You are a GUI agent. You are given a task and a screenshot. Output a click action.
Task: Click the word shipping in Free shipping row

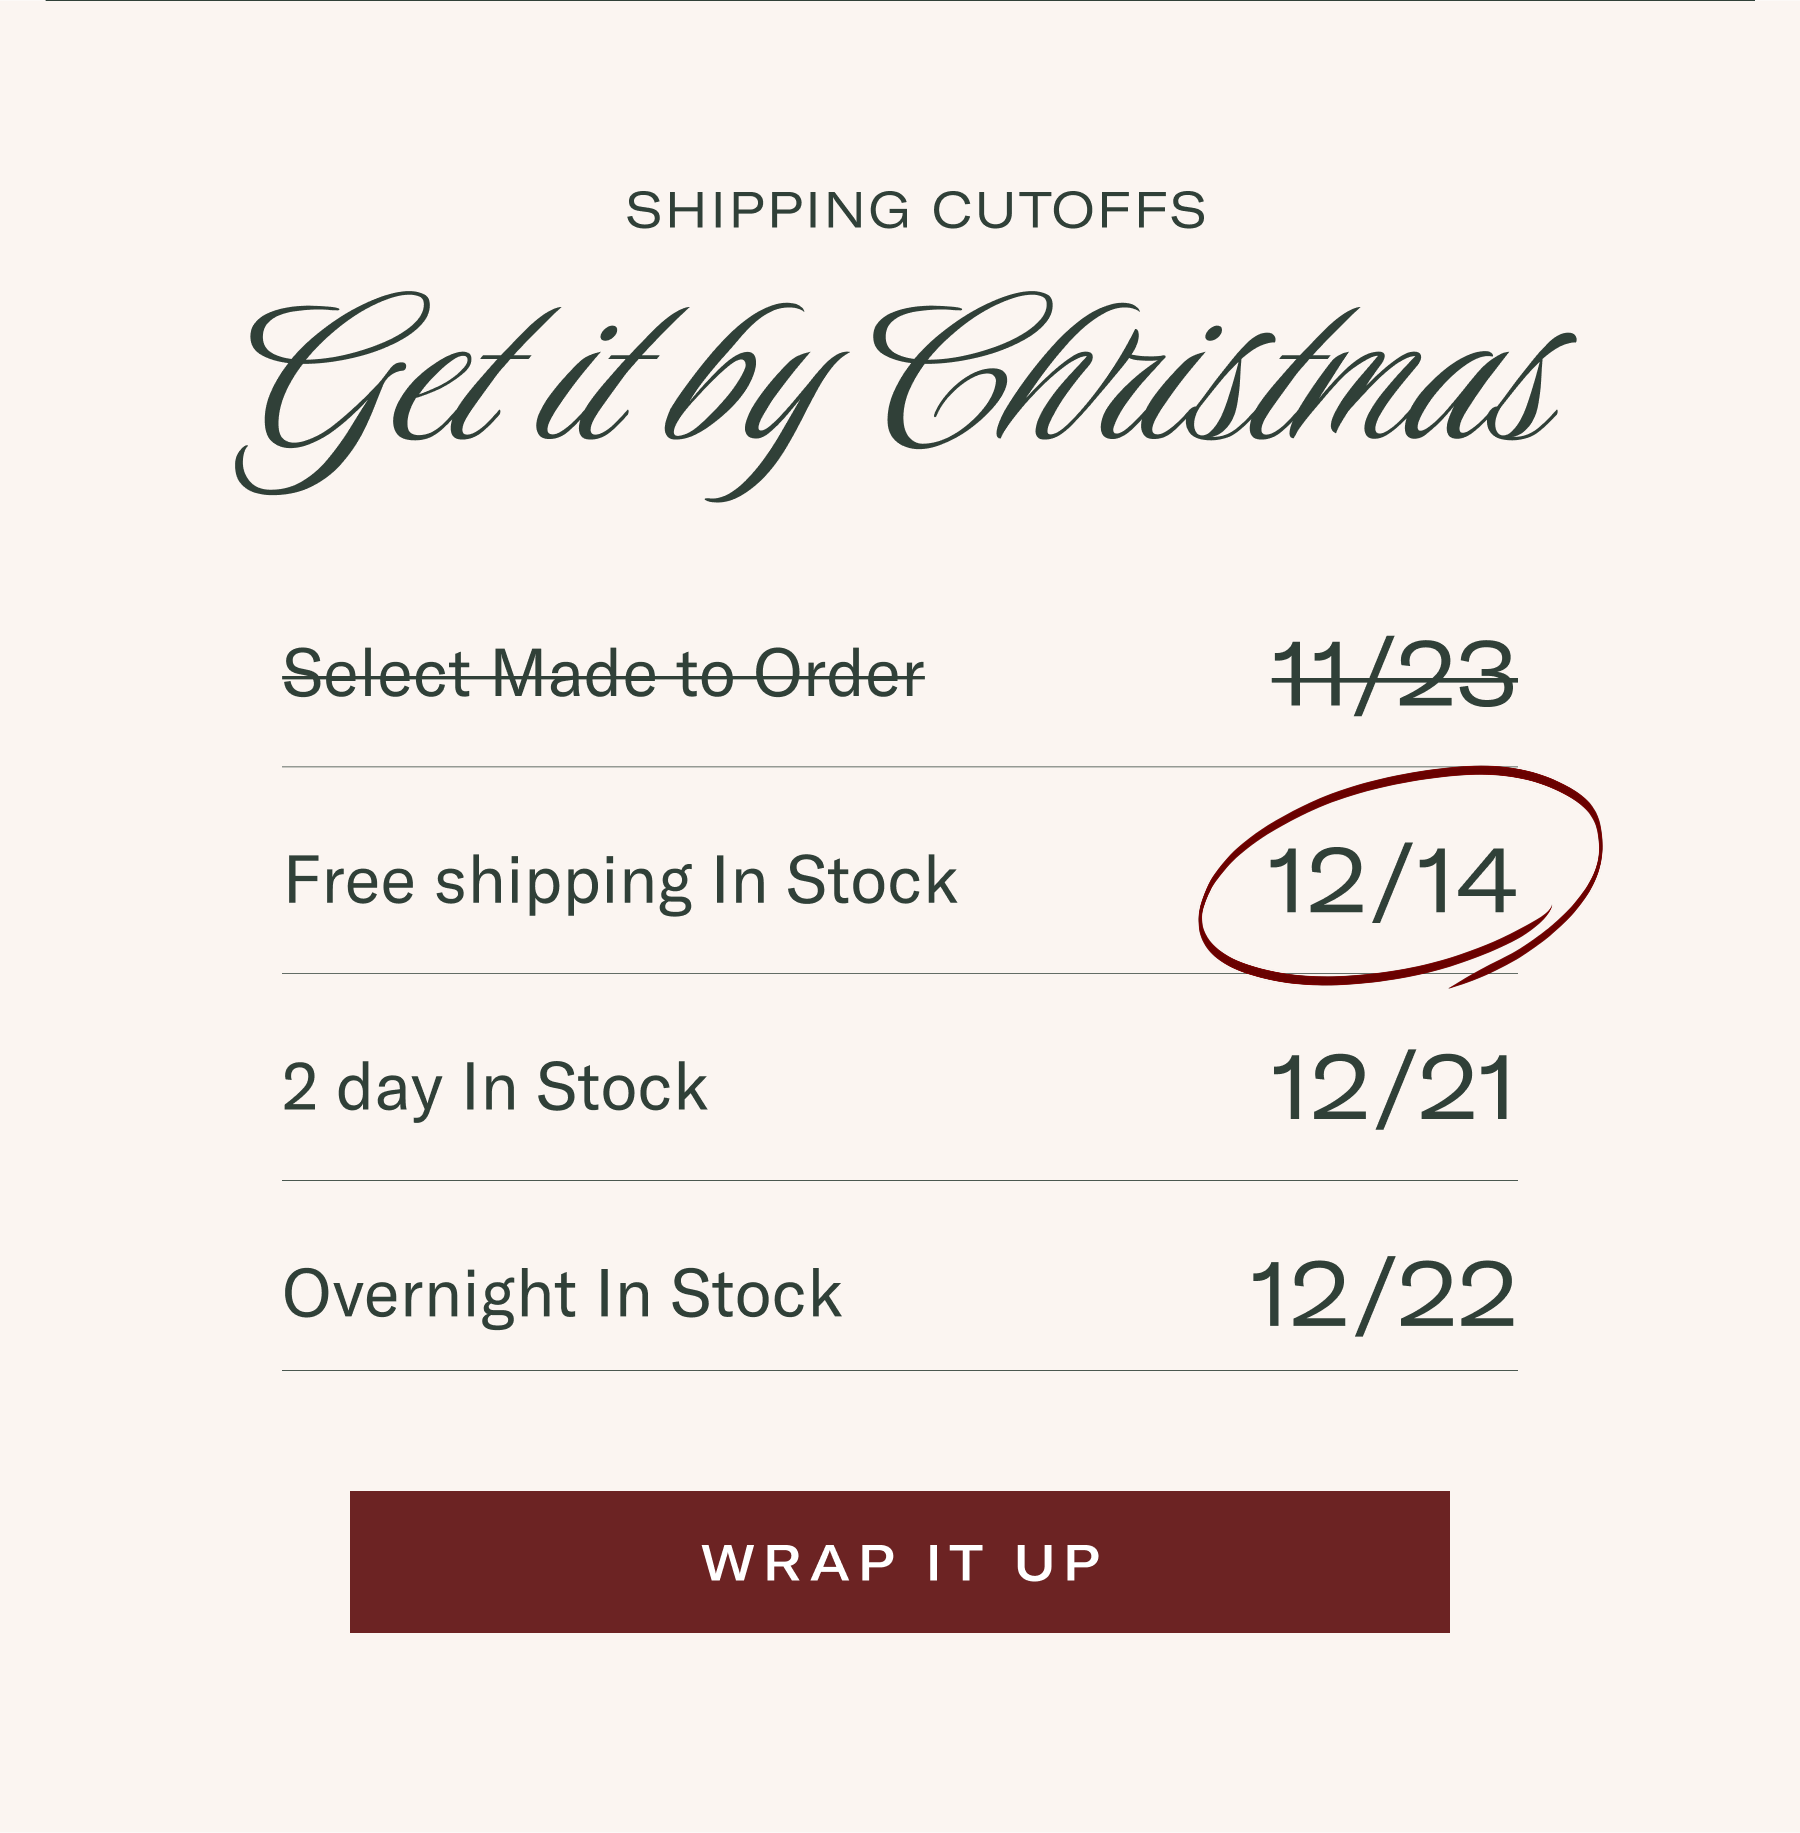(562, 883)
